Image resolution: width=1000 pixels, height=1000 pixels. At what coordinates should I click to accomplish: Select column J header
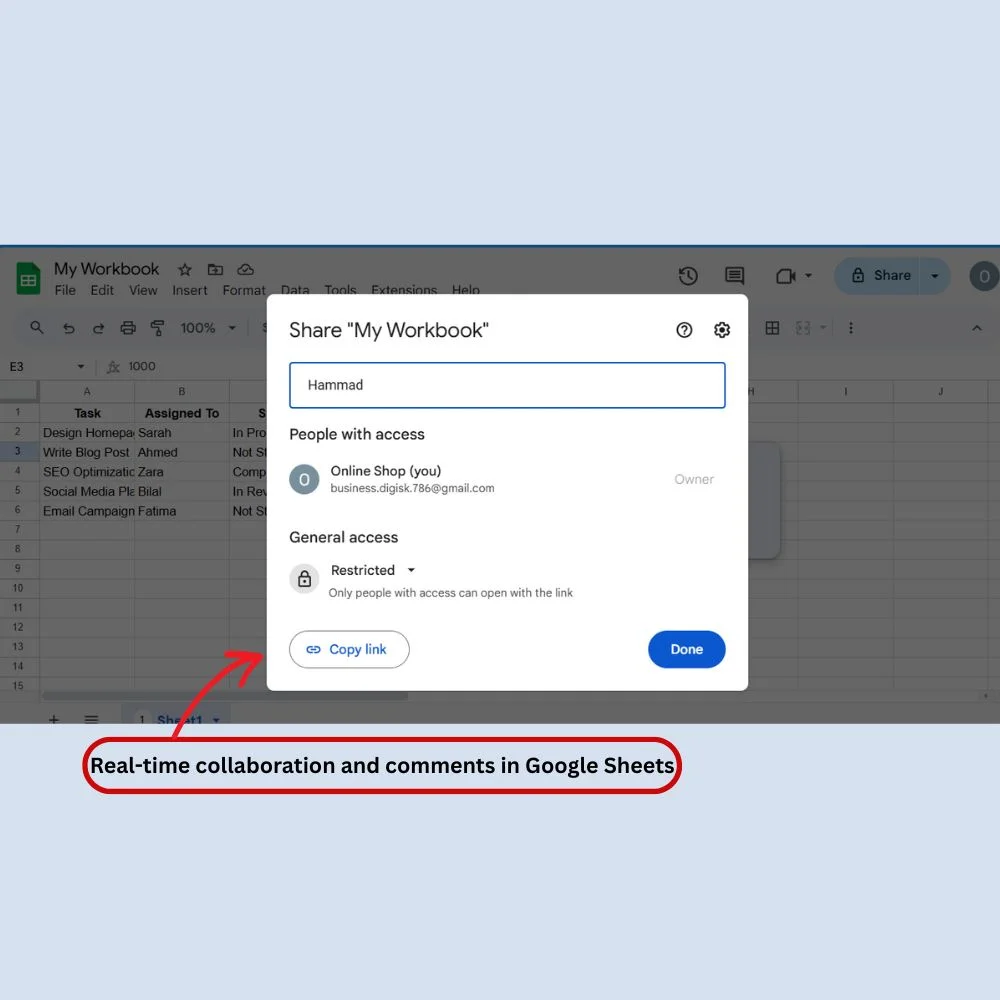tap(941, 392)
